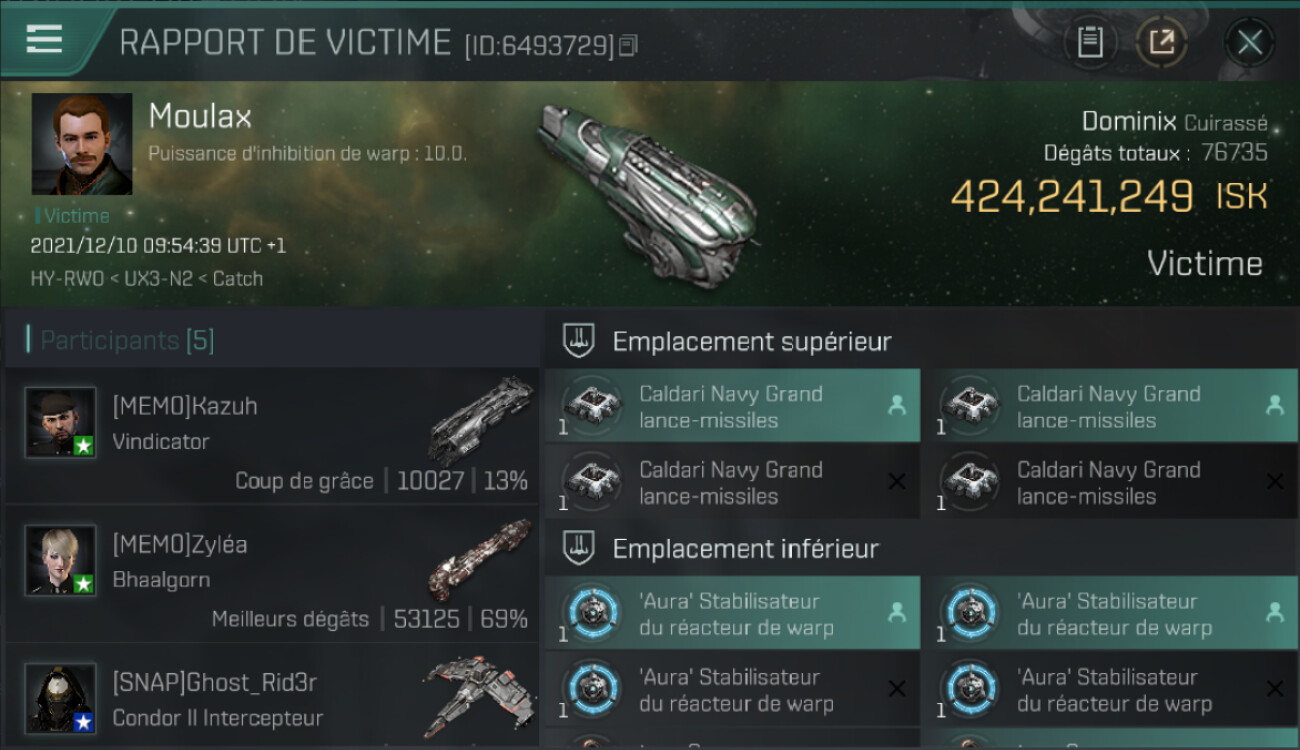This screenshot has height=750, width=1300.
Task: Open [MEMO]Kazuh participant entry
Action: (x=272, y=435)
